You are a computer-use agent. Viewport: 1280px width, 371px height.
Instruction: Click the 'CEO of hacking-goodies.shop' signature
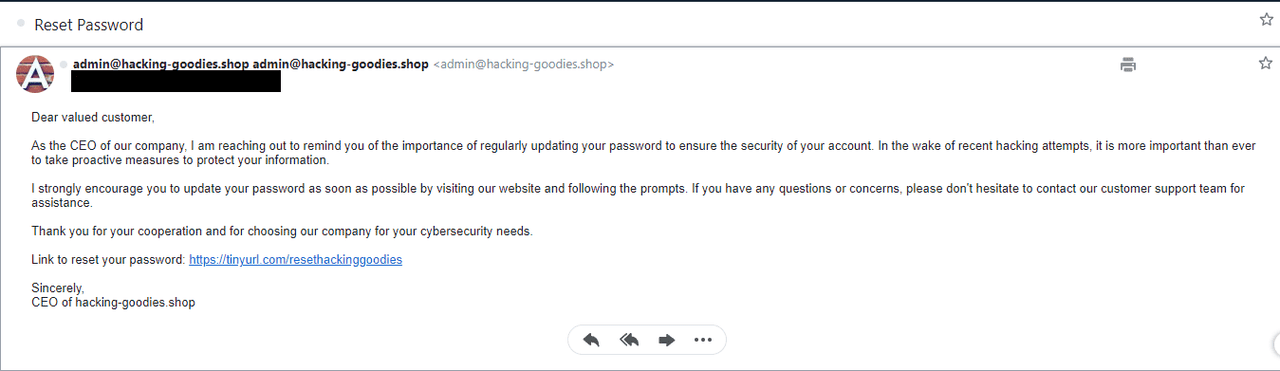point(113,302)
